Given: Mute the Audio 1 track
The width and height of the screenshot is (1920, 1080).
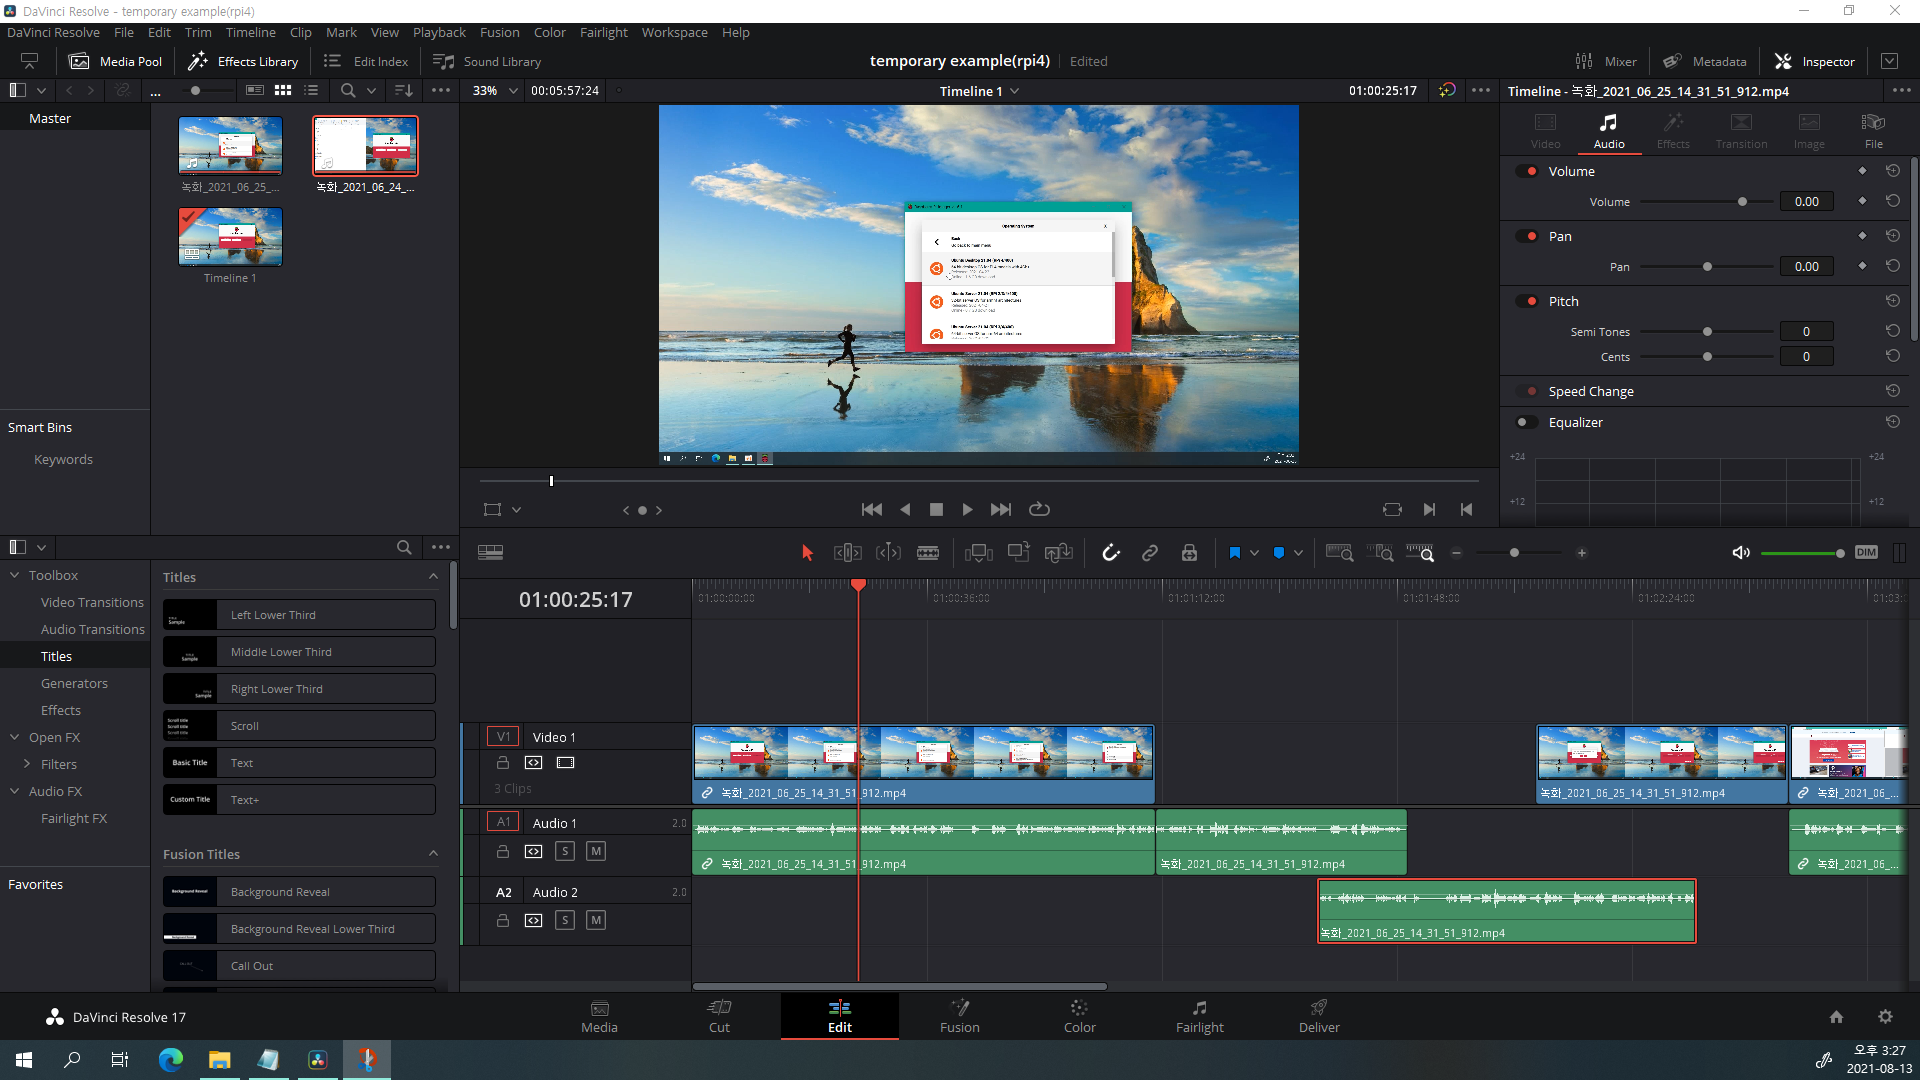Looking at the screenshot, I should pyautogui.click(x=596, y=851).
